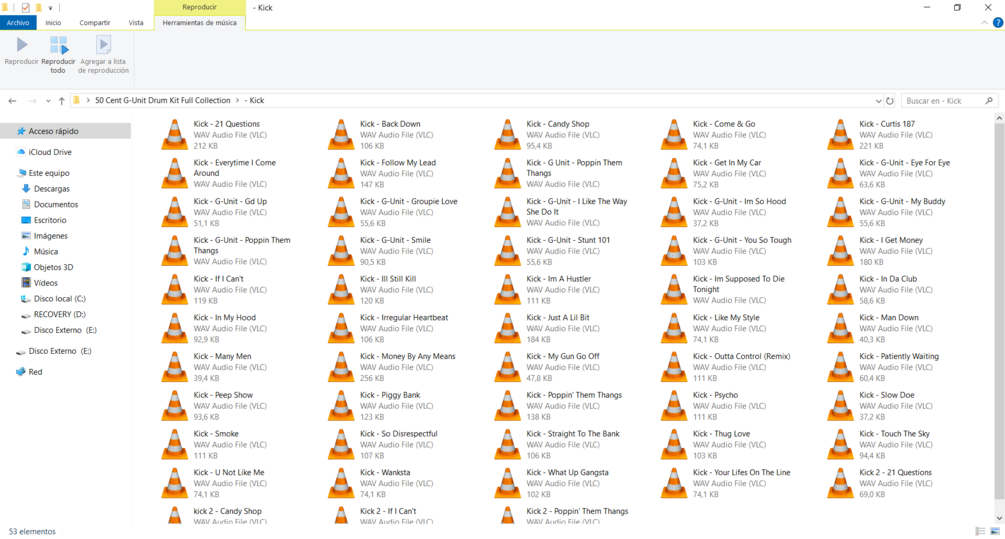Image resolution: width=1005 pixels, height=539 pixels.
Task: Select VLC icon of Kick - Come & Go
Action: (674, 135)
